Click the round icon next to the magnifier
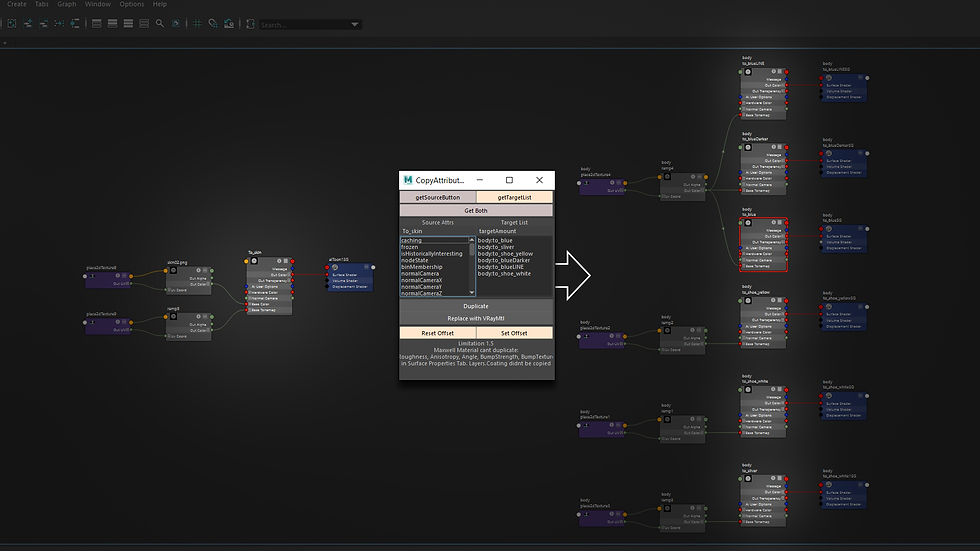The width and height of the screenshot is (980, 551). [x=176, y=24]
